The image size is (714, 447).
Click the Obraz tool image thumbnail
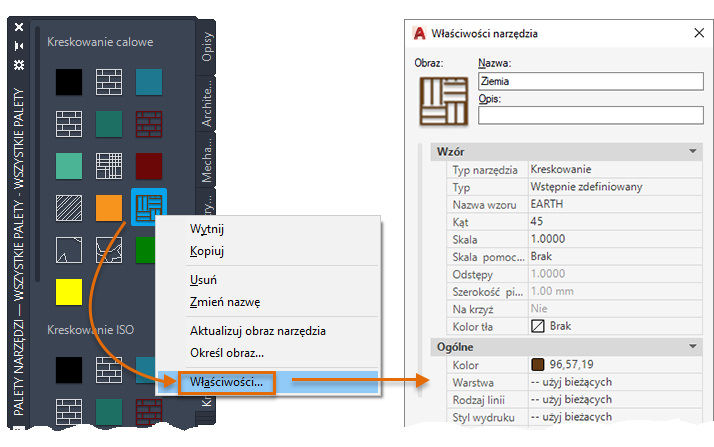point(444,101)
